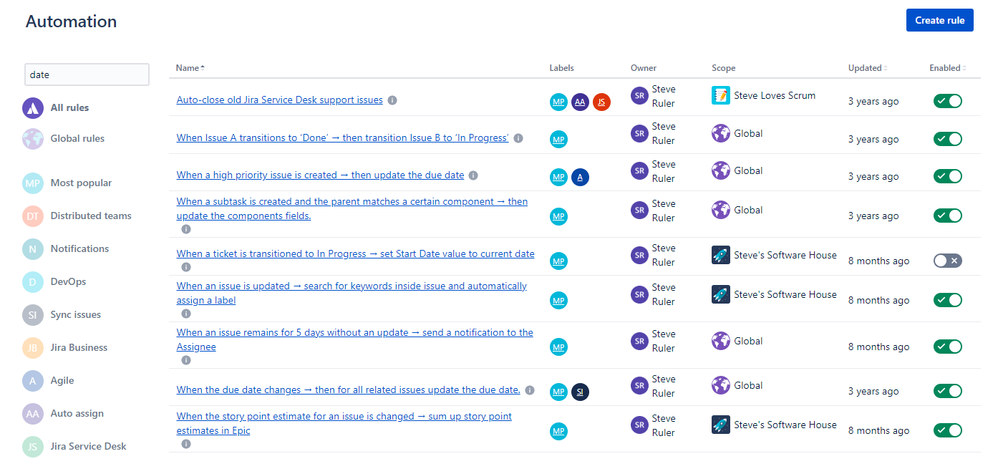The image size is (998, 464).
Task: Filter by Agile label
Action: pos(62,381)
